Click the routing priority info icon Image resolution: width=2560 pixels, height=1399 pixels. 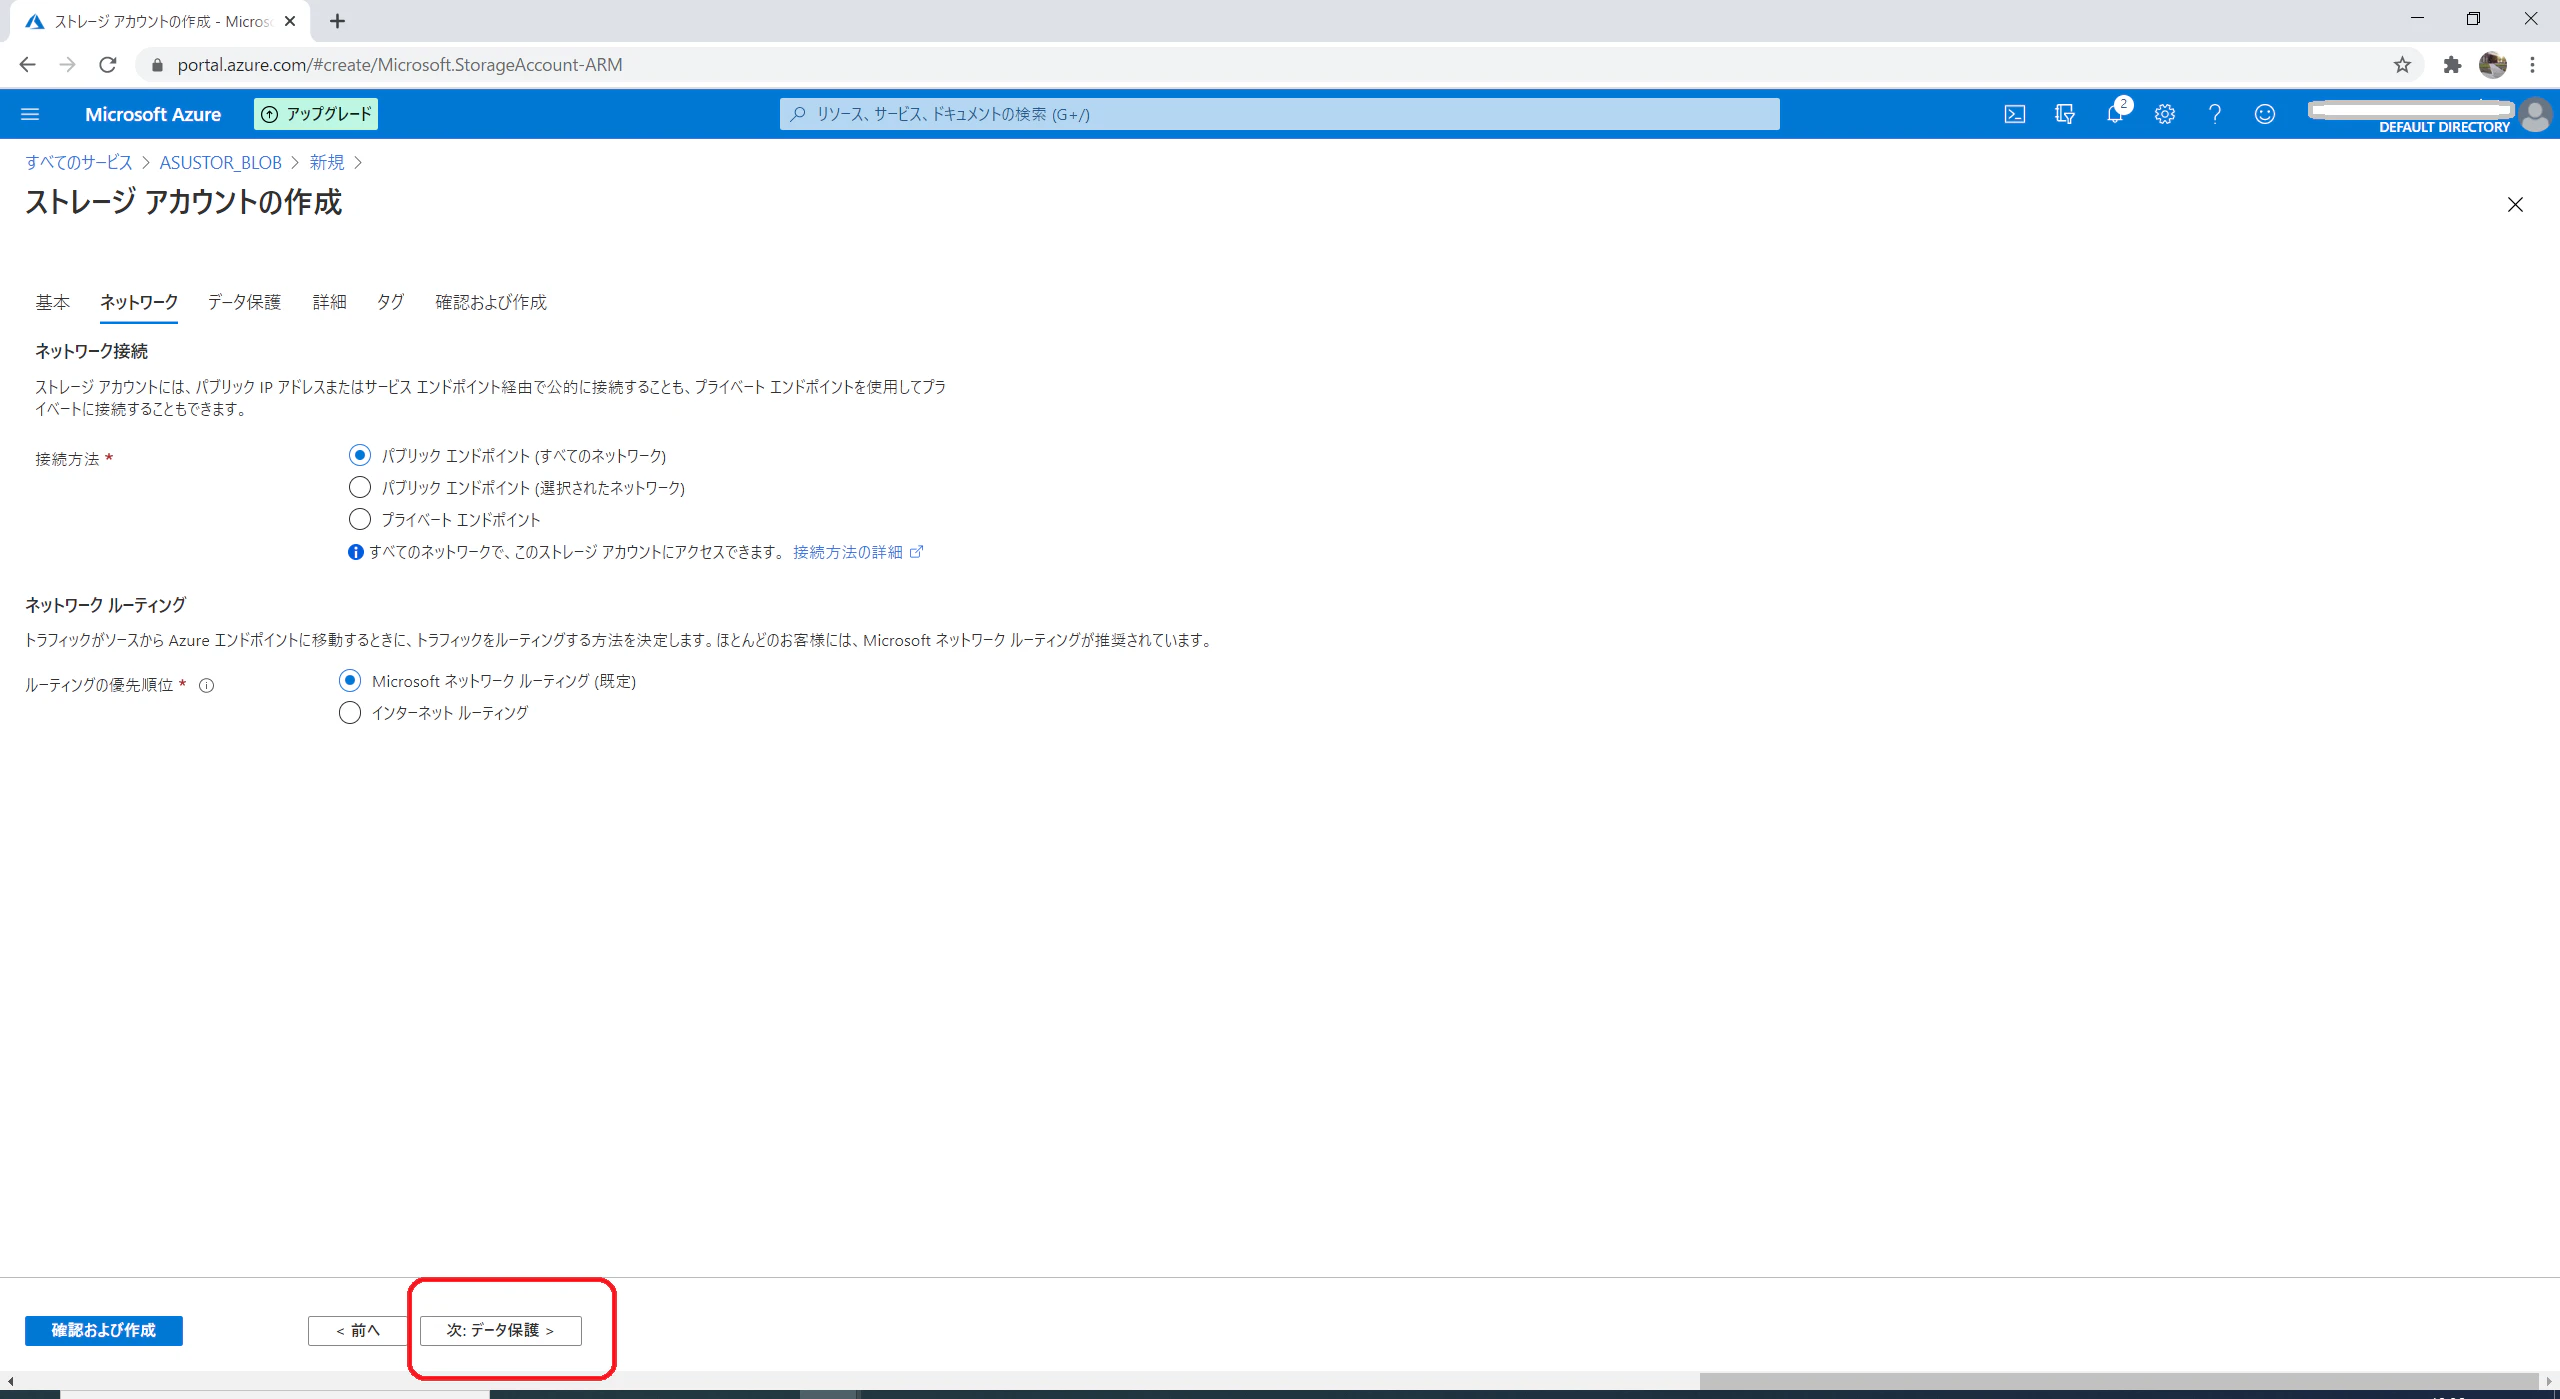click(x=207, y=686)
